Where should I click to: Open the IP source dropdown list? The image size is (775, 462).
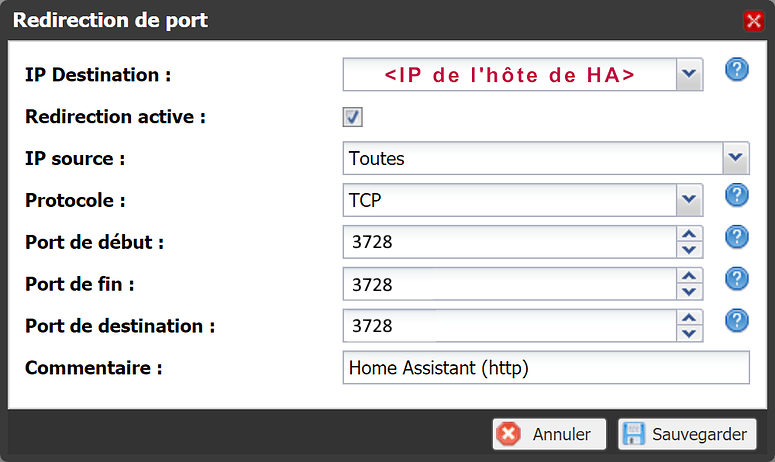[736, 158]
